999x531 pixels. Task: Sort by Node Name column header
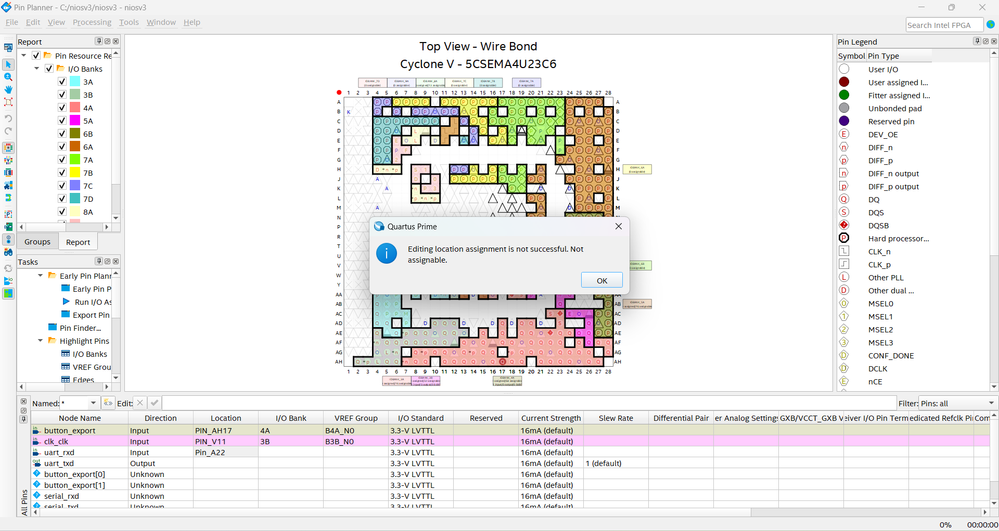click(x=80, y=418)
